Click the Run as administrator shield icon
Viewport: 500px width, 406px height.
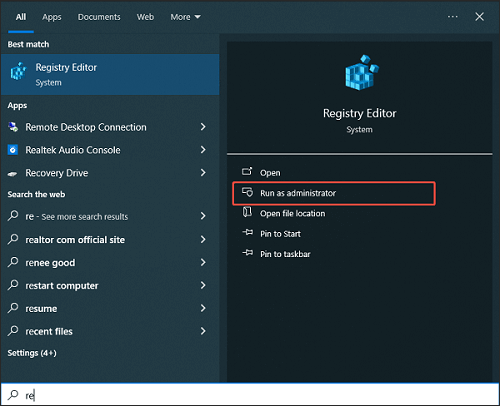click(247, 192)
